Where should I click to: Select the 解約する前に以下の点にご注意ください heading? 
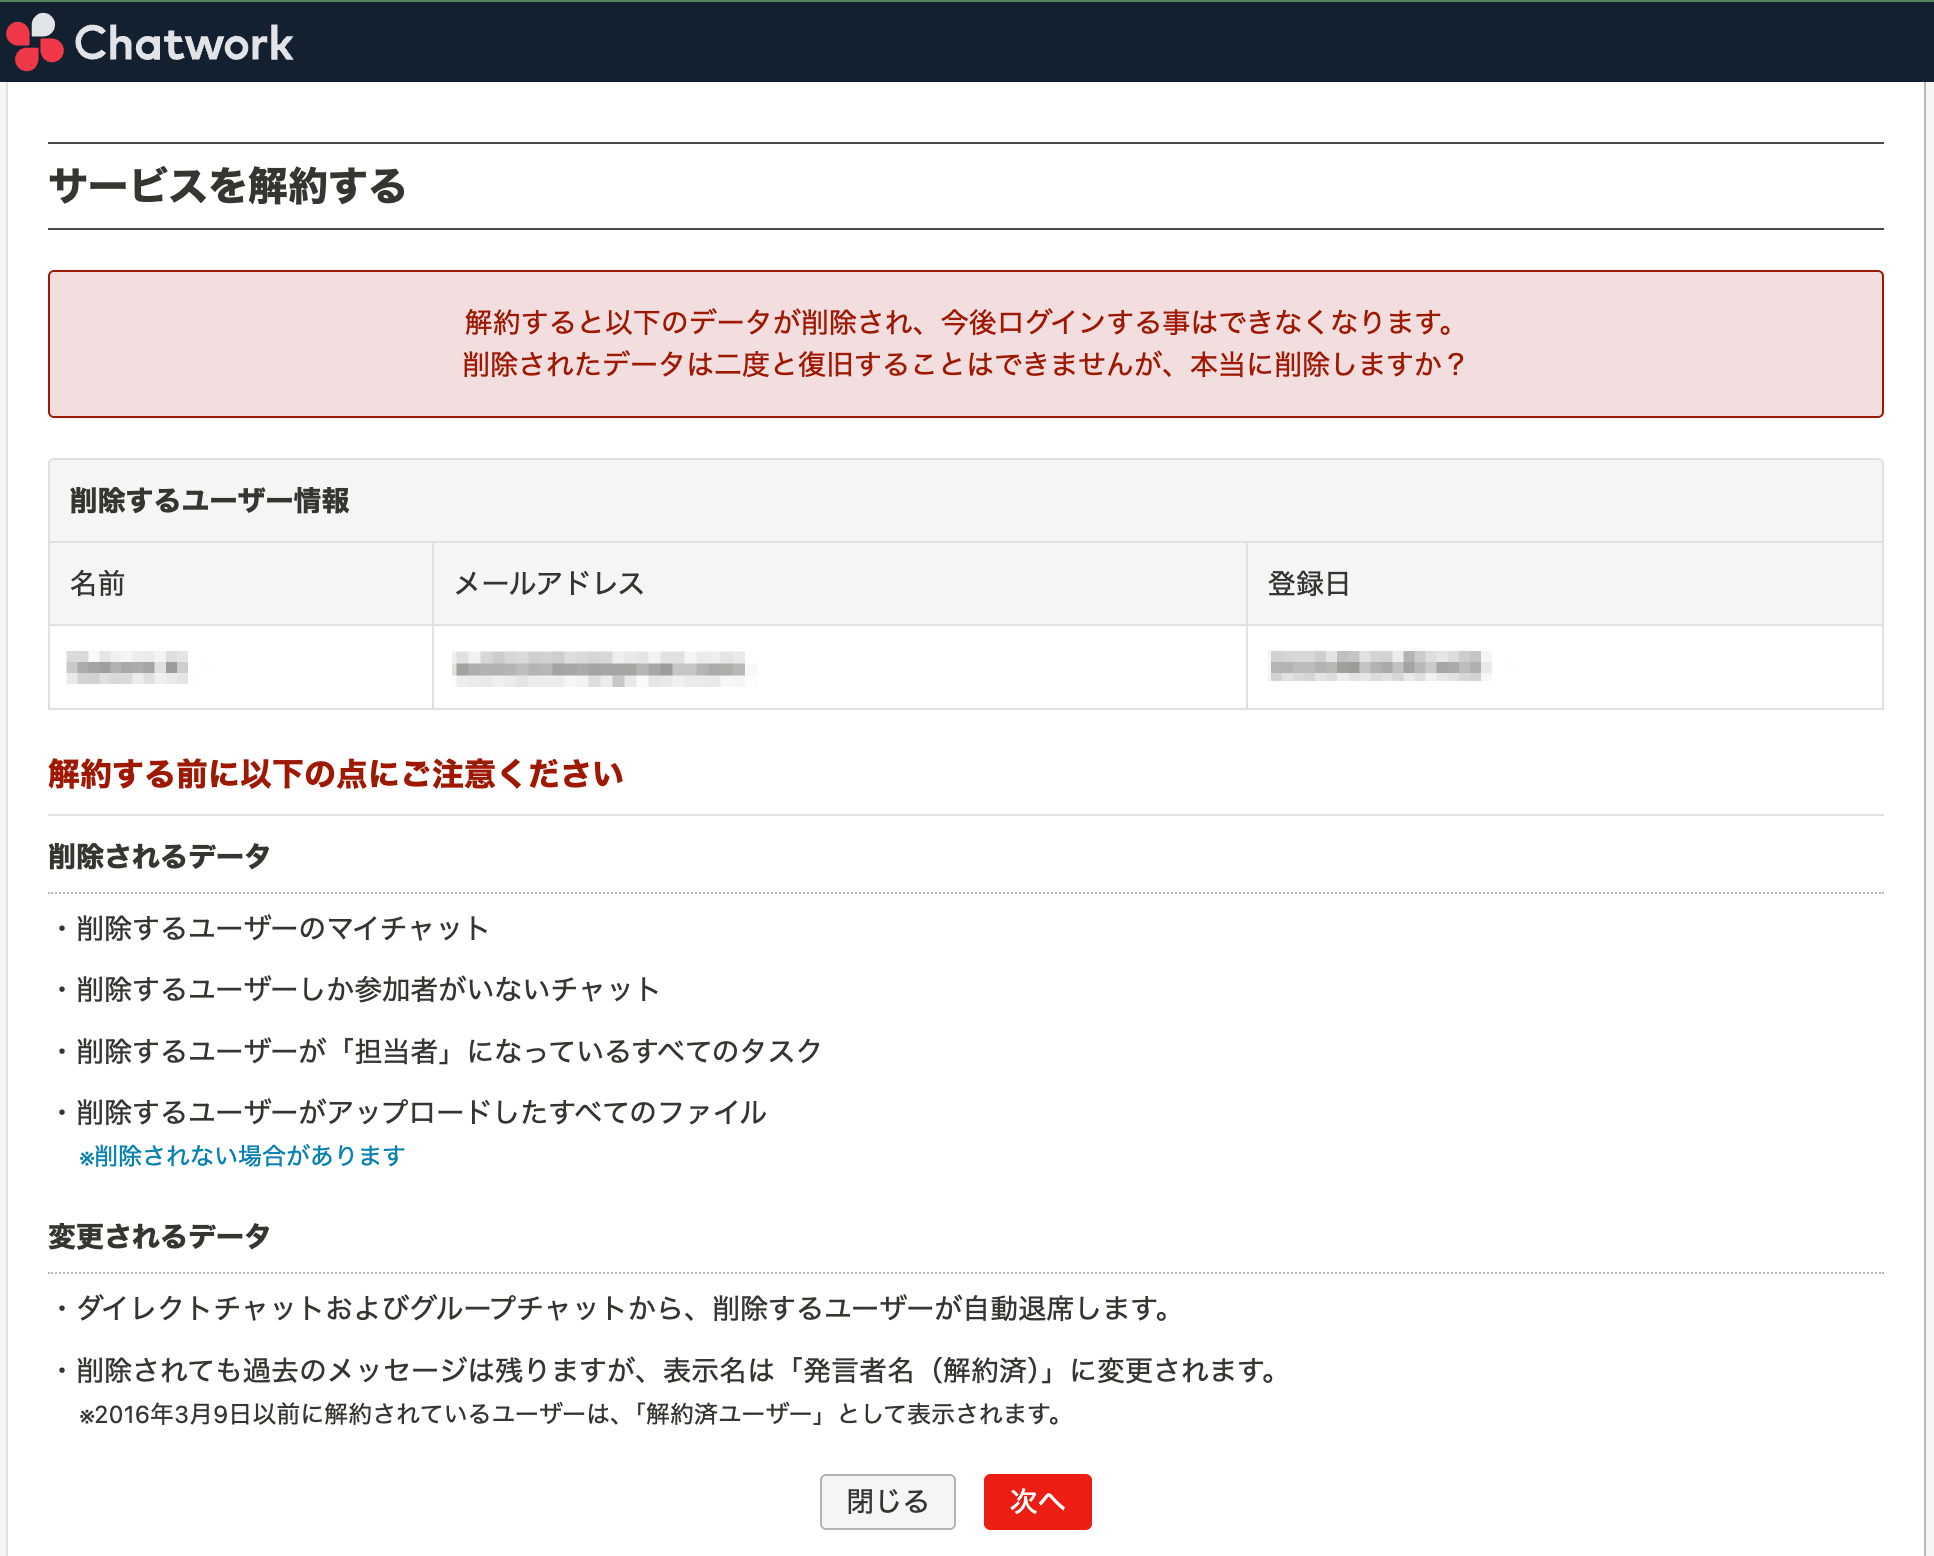click(x=335, y=773)
